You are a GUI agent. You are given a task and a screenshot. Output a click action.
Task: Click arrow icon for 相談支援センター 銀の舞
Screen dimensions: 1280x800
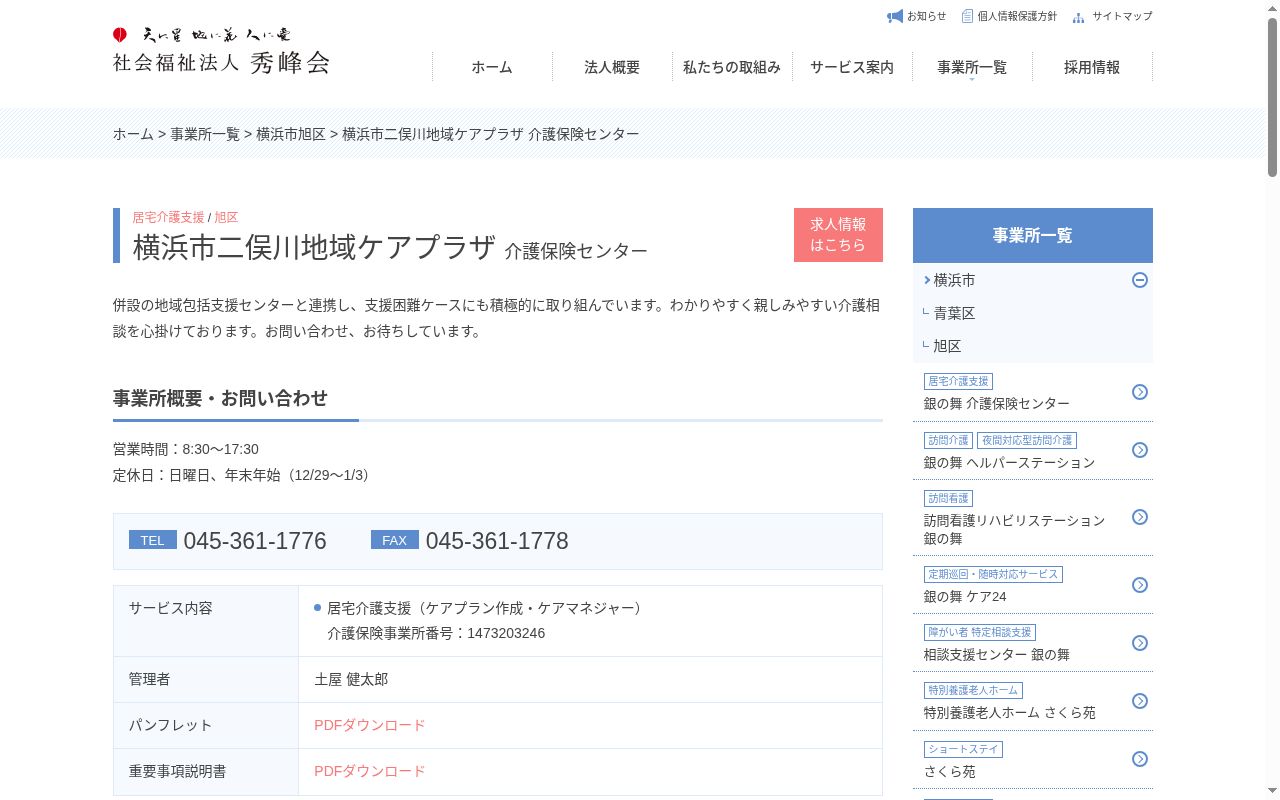1140,643
